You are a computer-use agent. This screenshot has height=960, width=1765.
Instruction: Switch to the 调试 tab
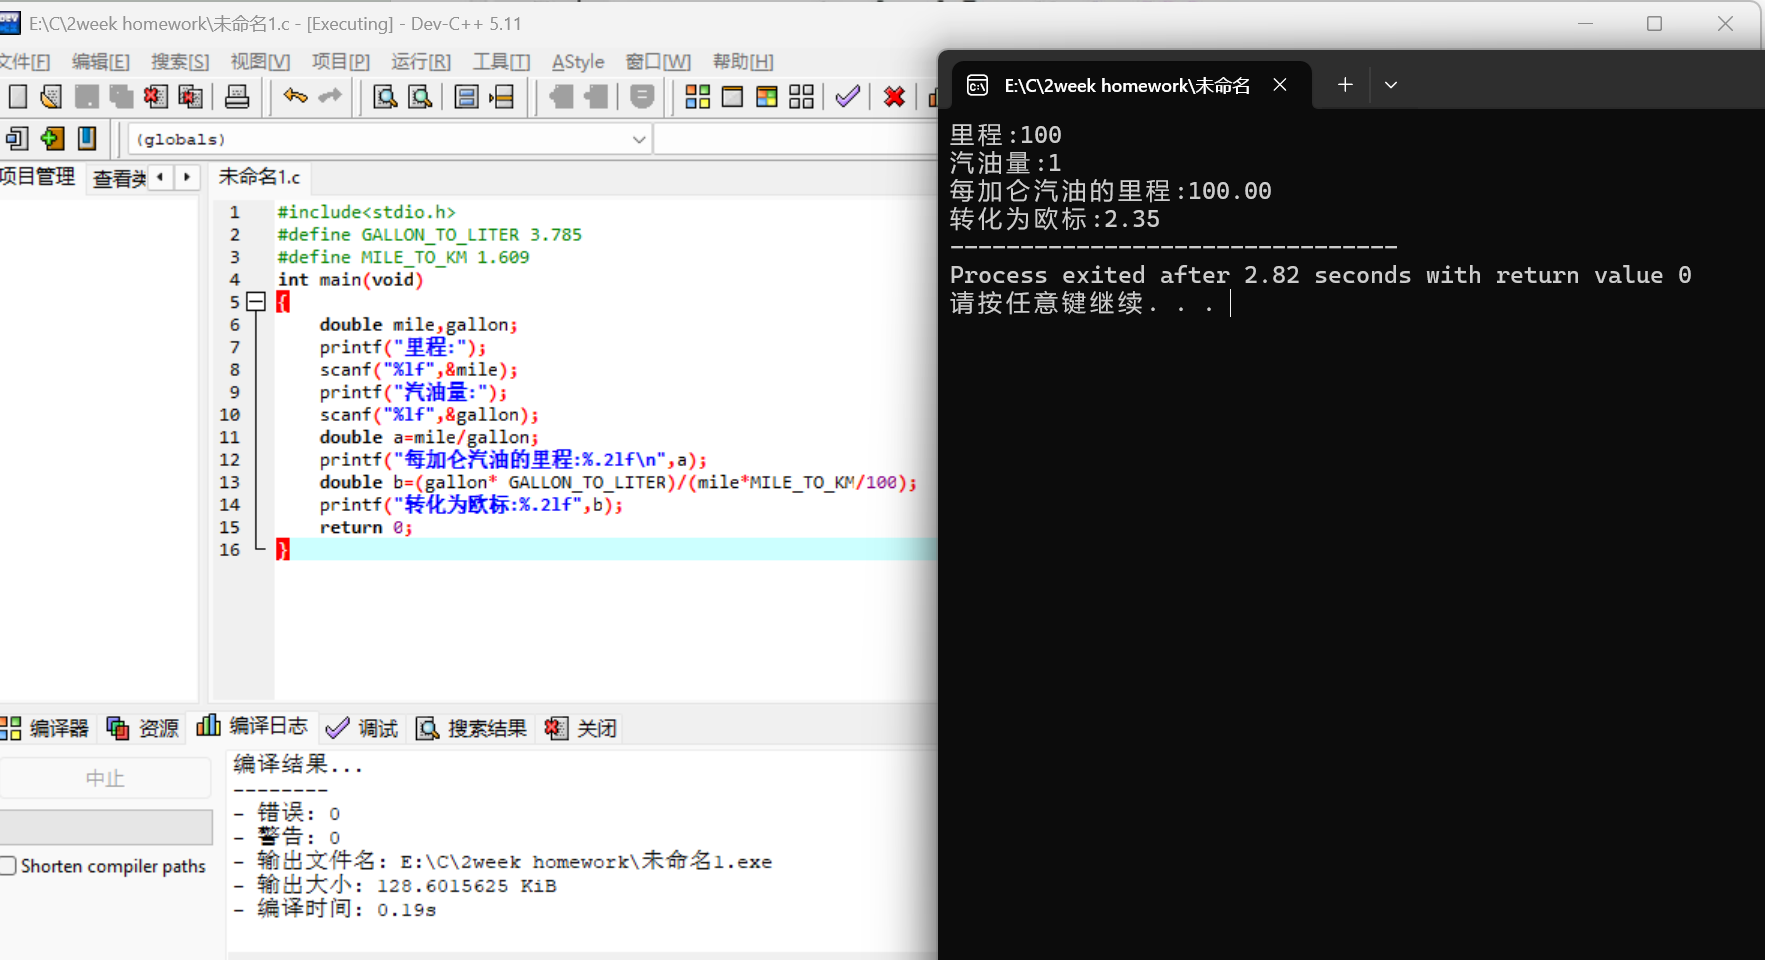click(362, 728)
